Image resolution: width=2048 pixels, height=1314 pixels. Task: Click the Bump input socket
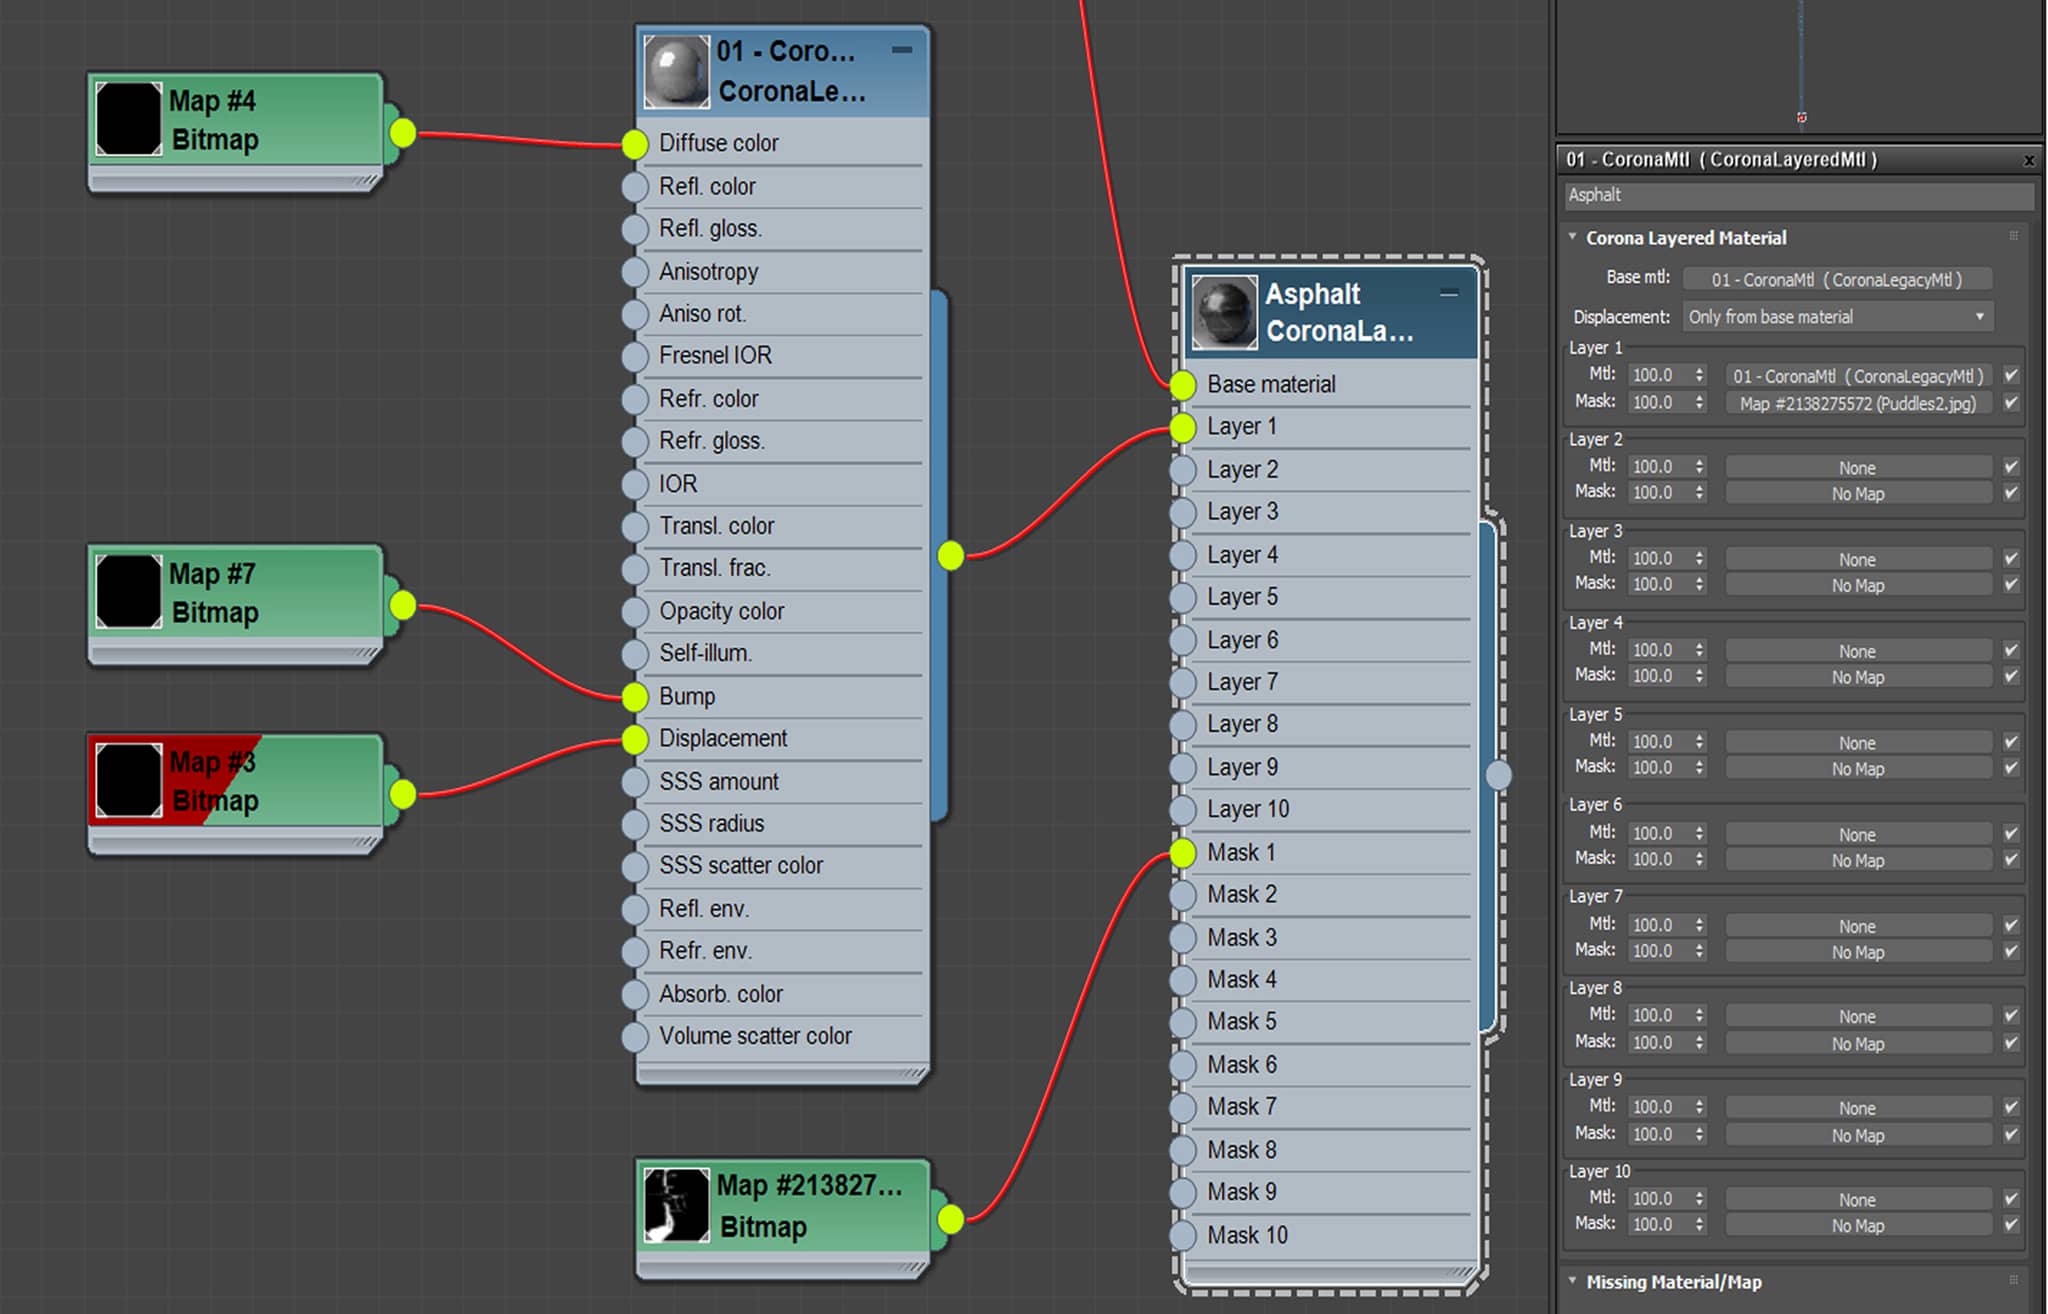[x=635, y=697]
